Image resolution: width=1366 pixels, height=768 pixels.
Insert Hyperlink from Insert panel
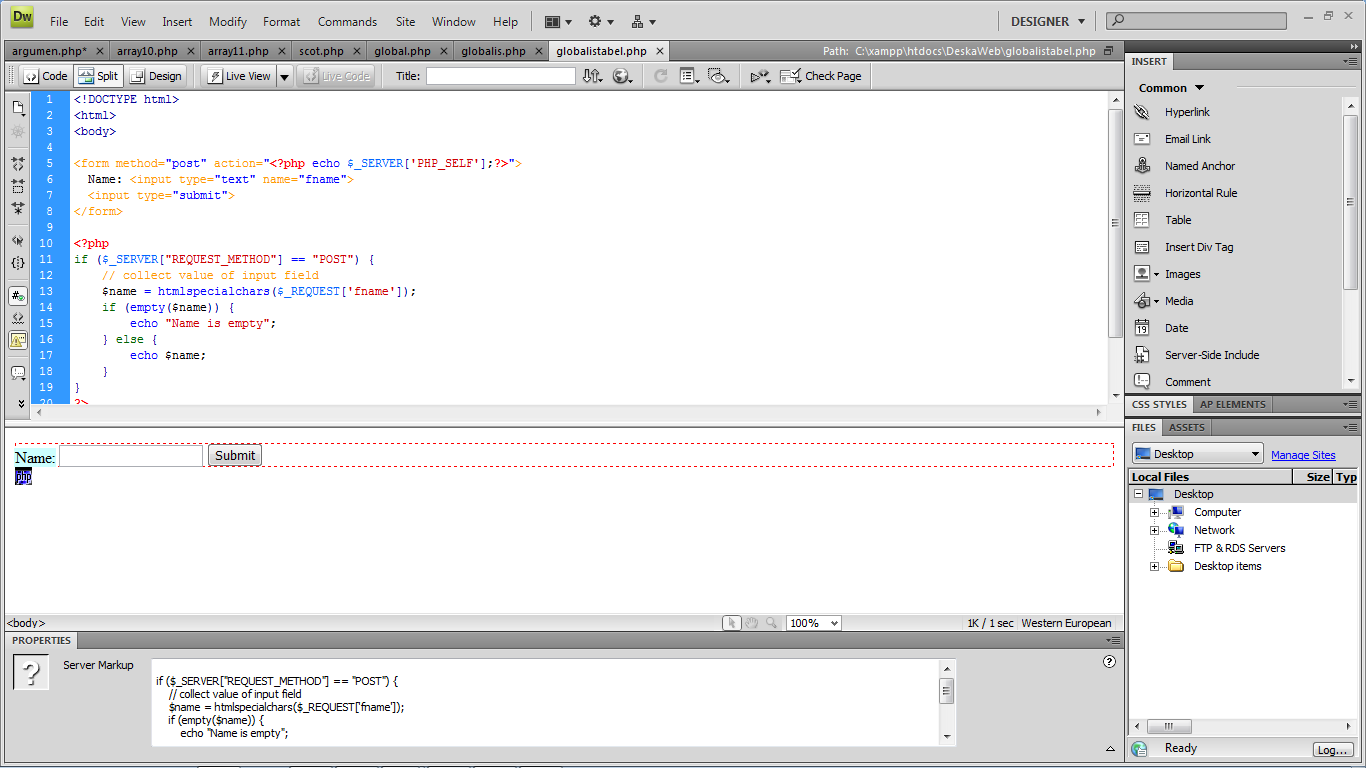coord(1187,112)
